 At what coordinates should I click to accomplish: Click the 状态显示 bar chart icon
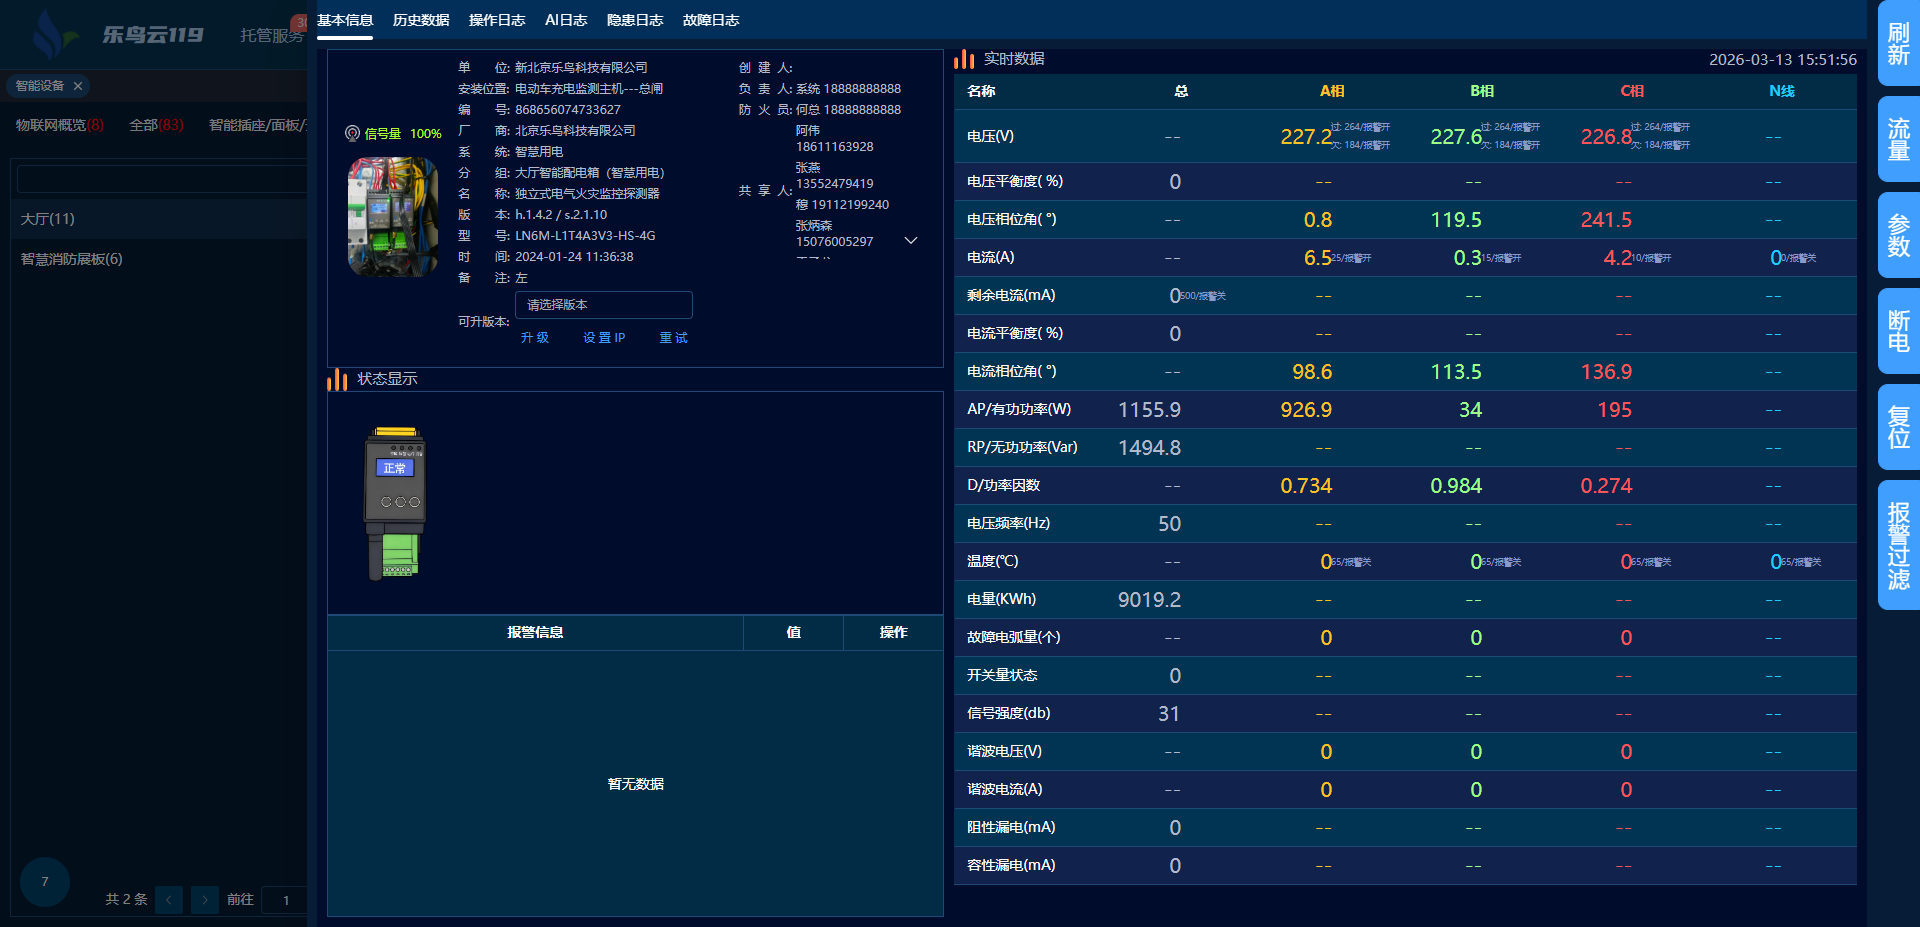[x=337, y=379]
